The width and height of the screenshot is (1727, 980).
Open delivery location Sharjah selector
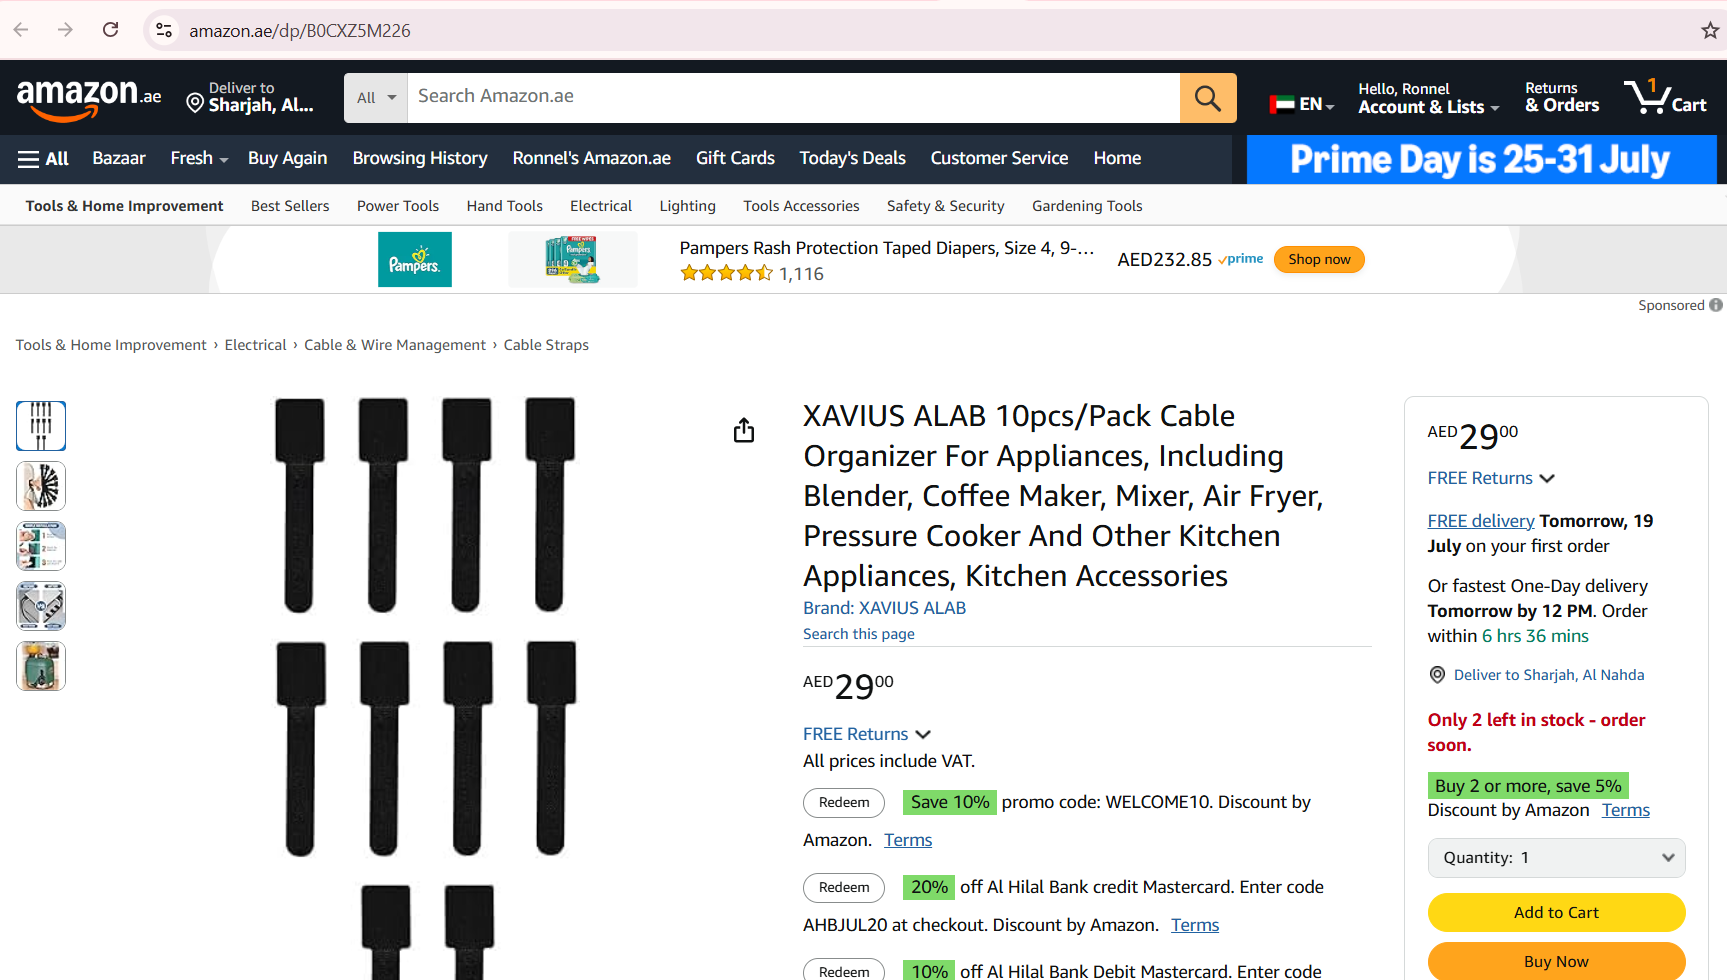coord(250,97)
